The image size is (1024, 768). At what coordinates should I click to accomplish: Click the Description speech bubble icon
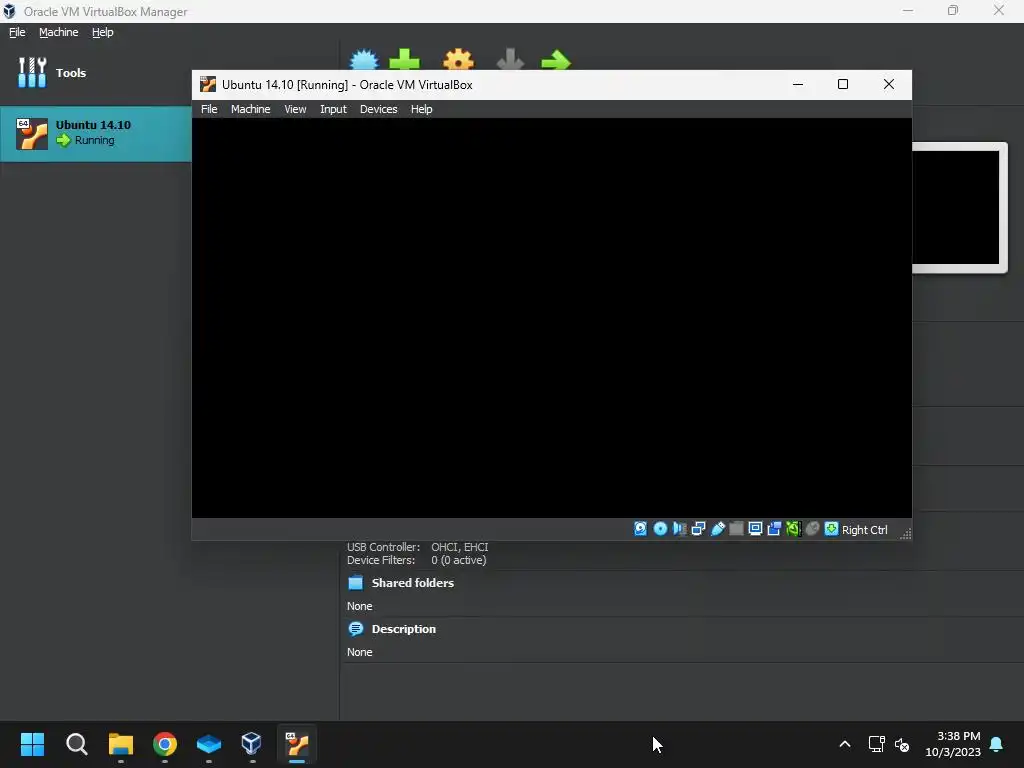pyautogui.click(x=355, y=629)
